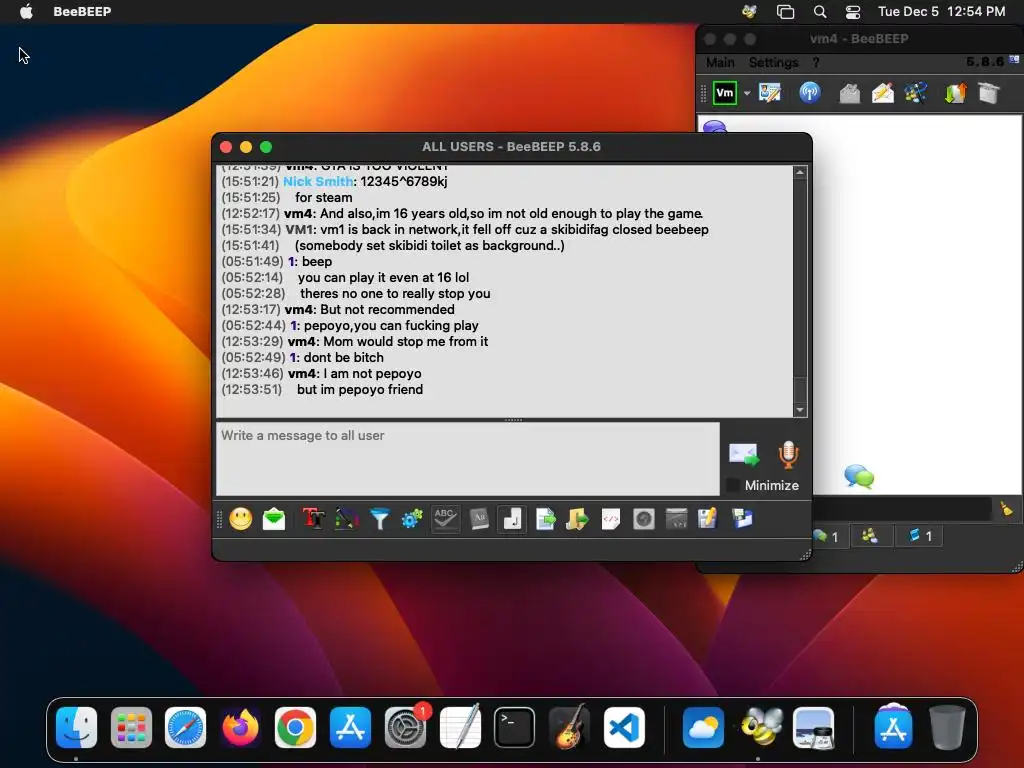This screenshot has width=1024, height=768.
Task: Open Terminal from the Dock
Action: tap(514, 727)
